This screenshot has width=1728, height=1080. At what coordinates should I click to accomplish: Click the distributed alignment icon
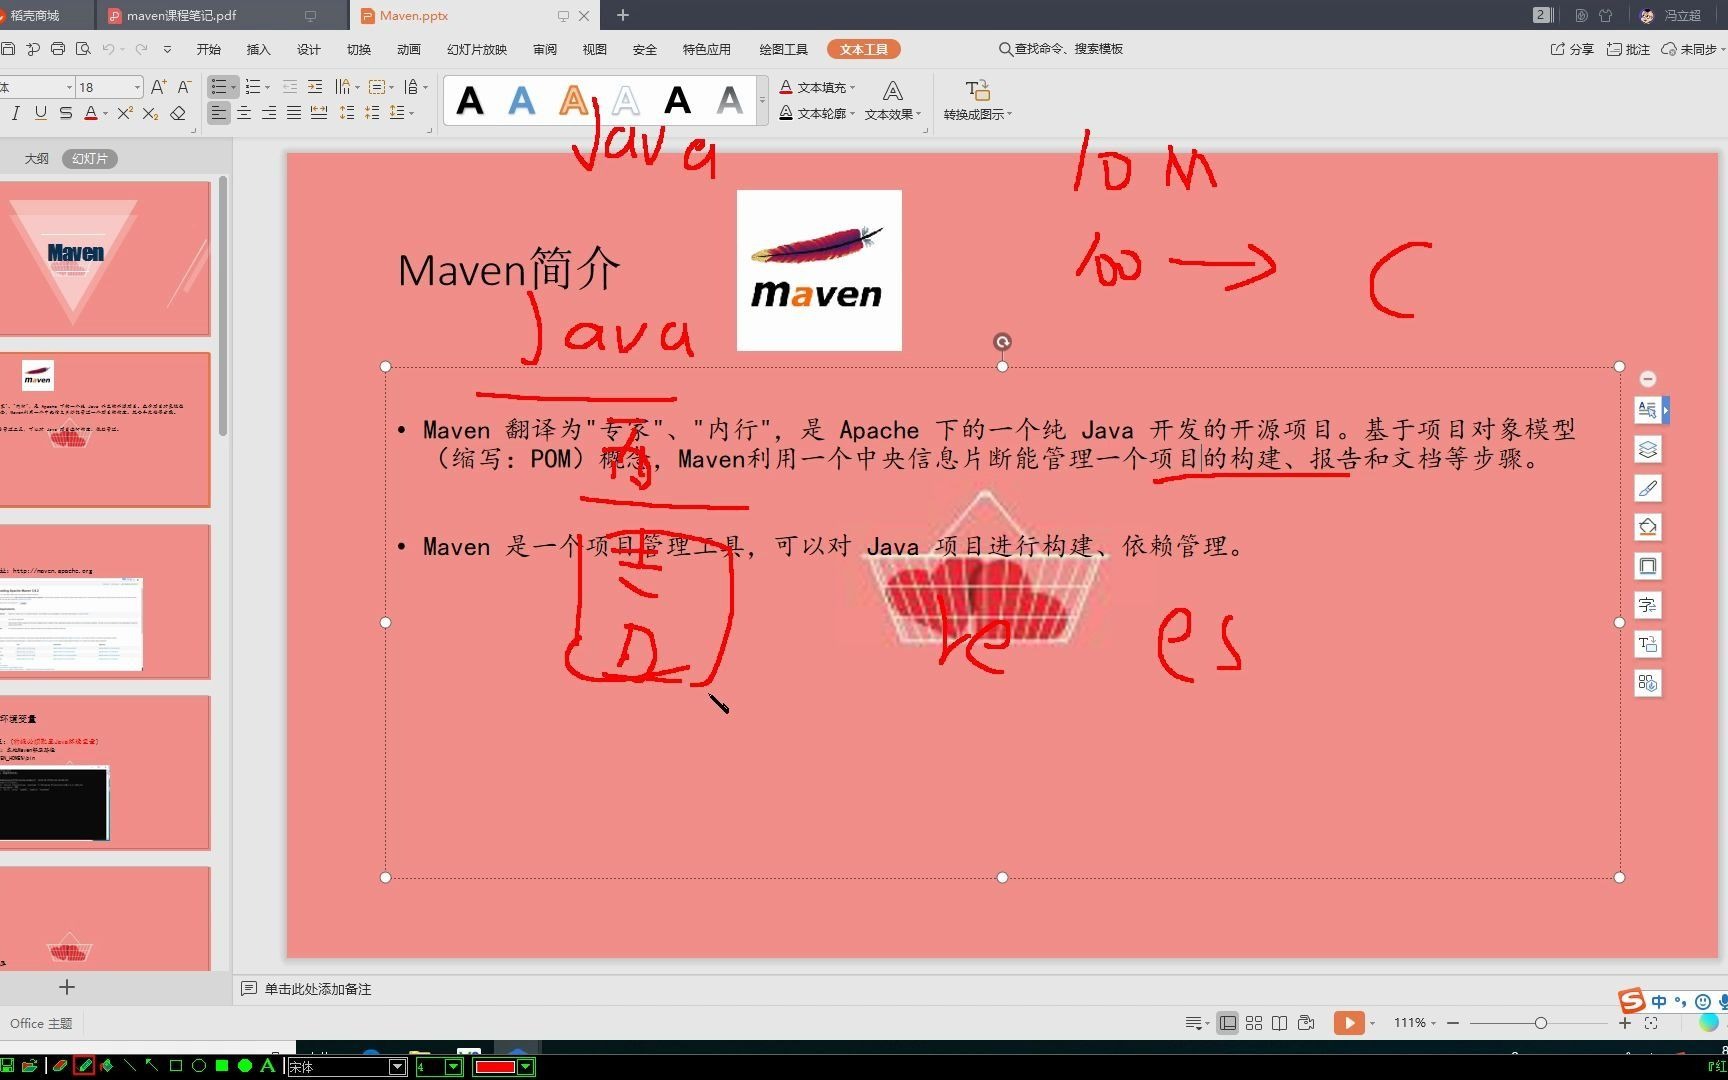tap(319, 113)
